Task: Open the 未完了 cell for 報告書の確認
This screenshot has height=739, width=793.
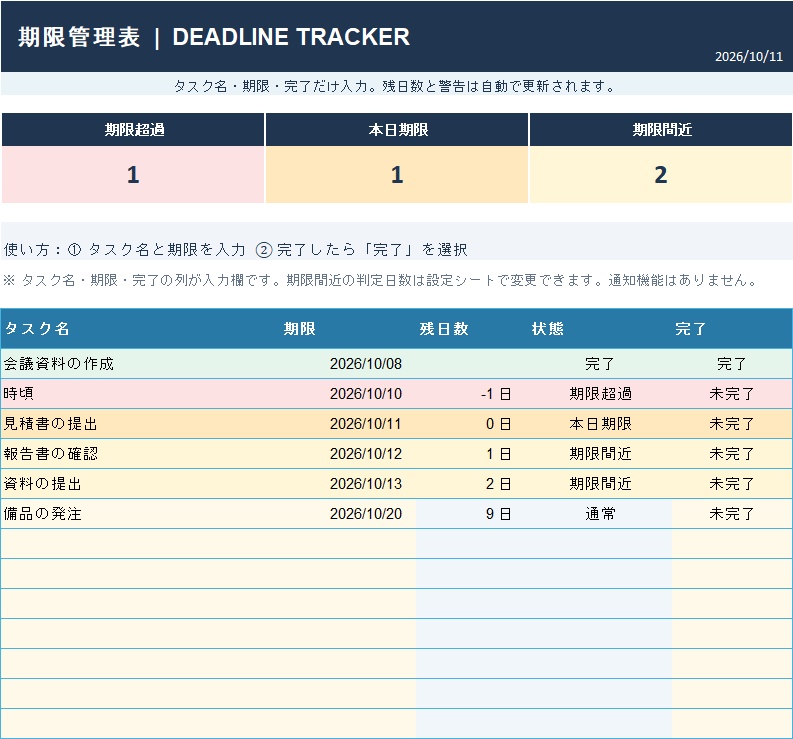Action: click(x=732, y=454)
